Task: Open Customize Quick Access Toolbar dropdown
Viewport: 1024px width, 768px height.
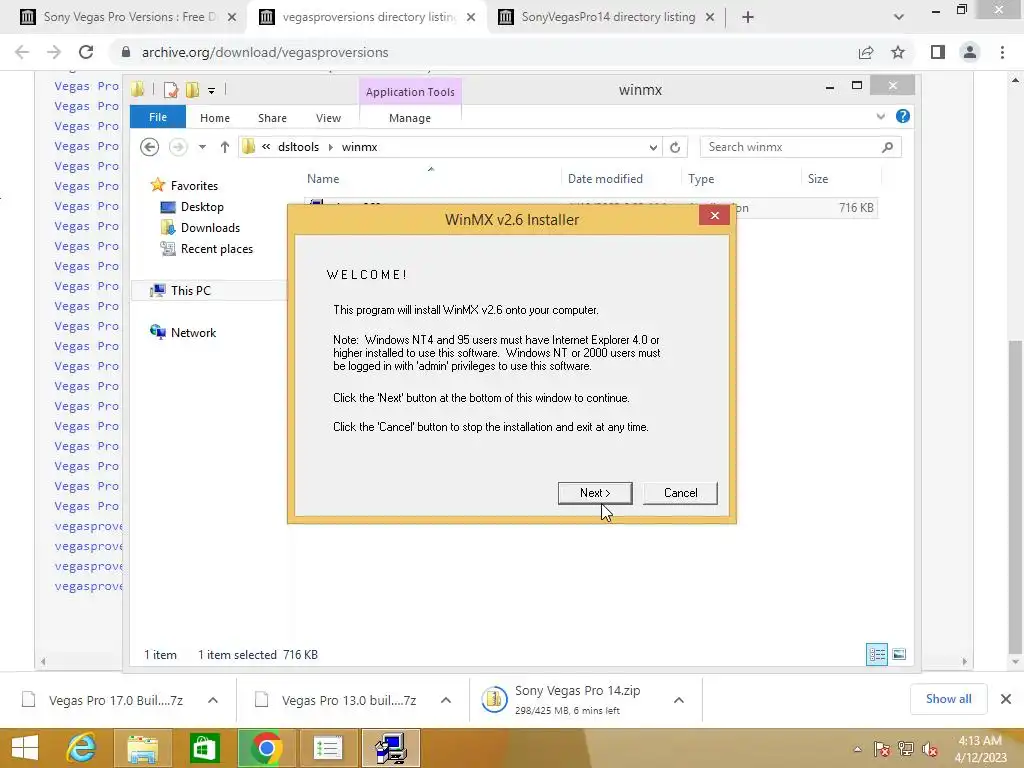Action: tap(212, 91)
